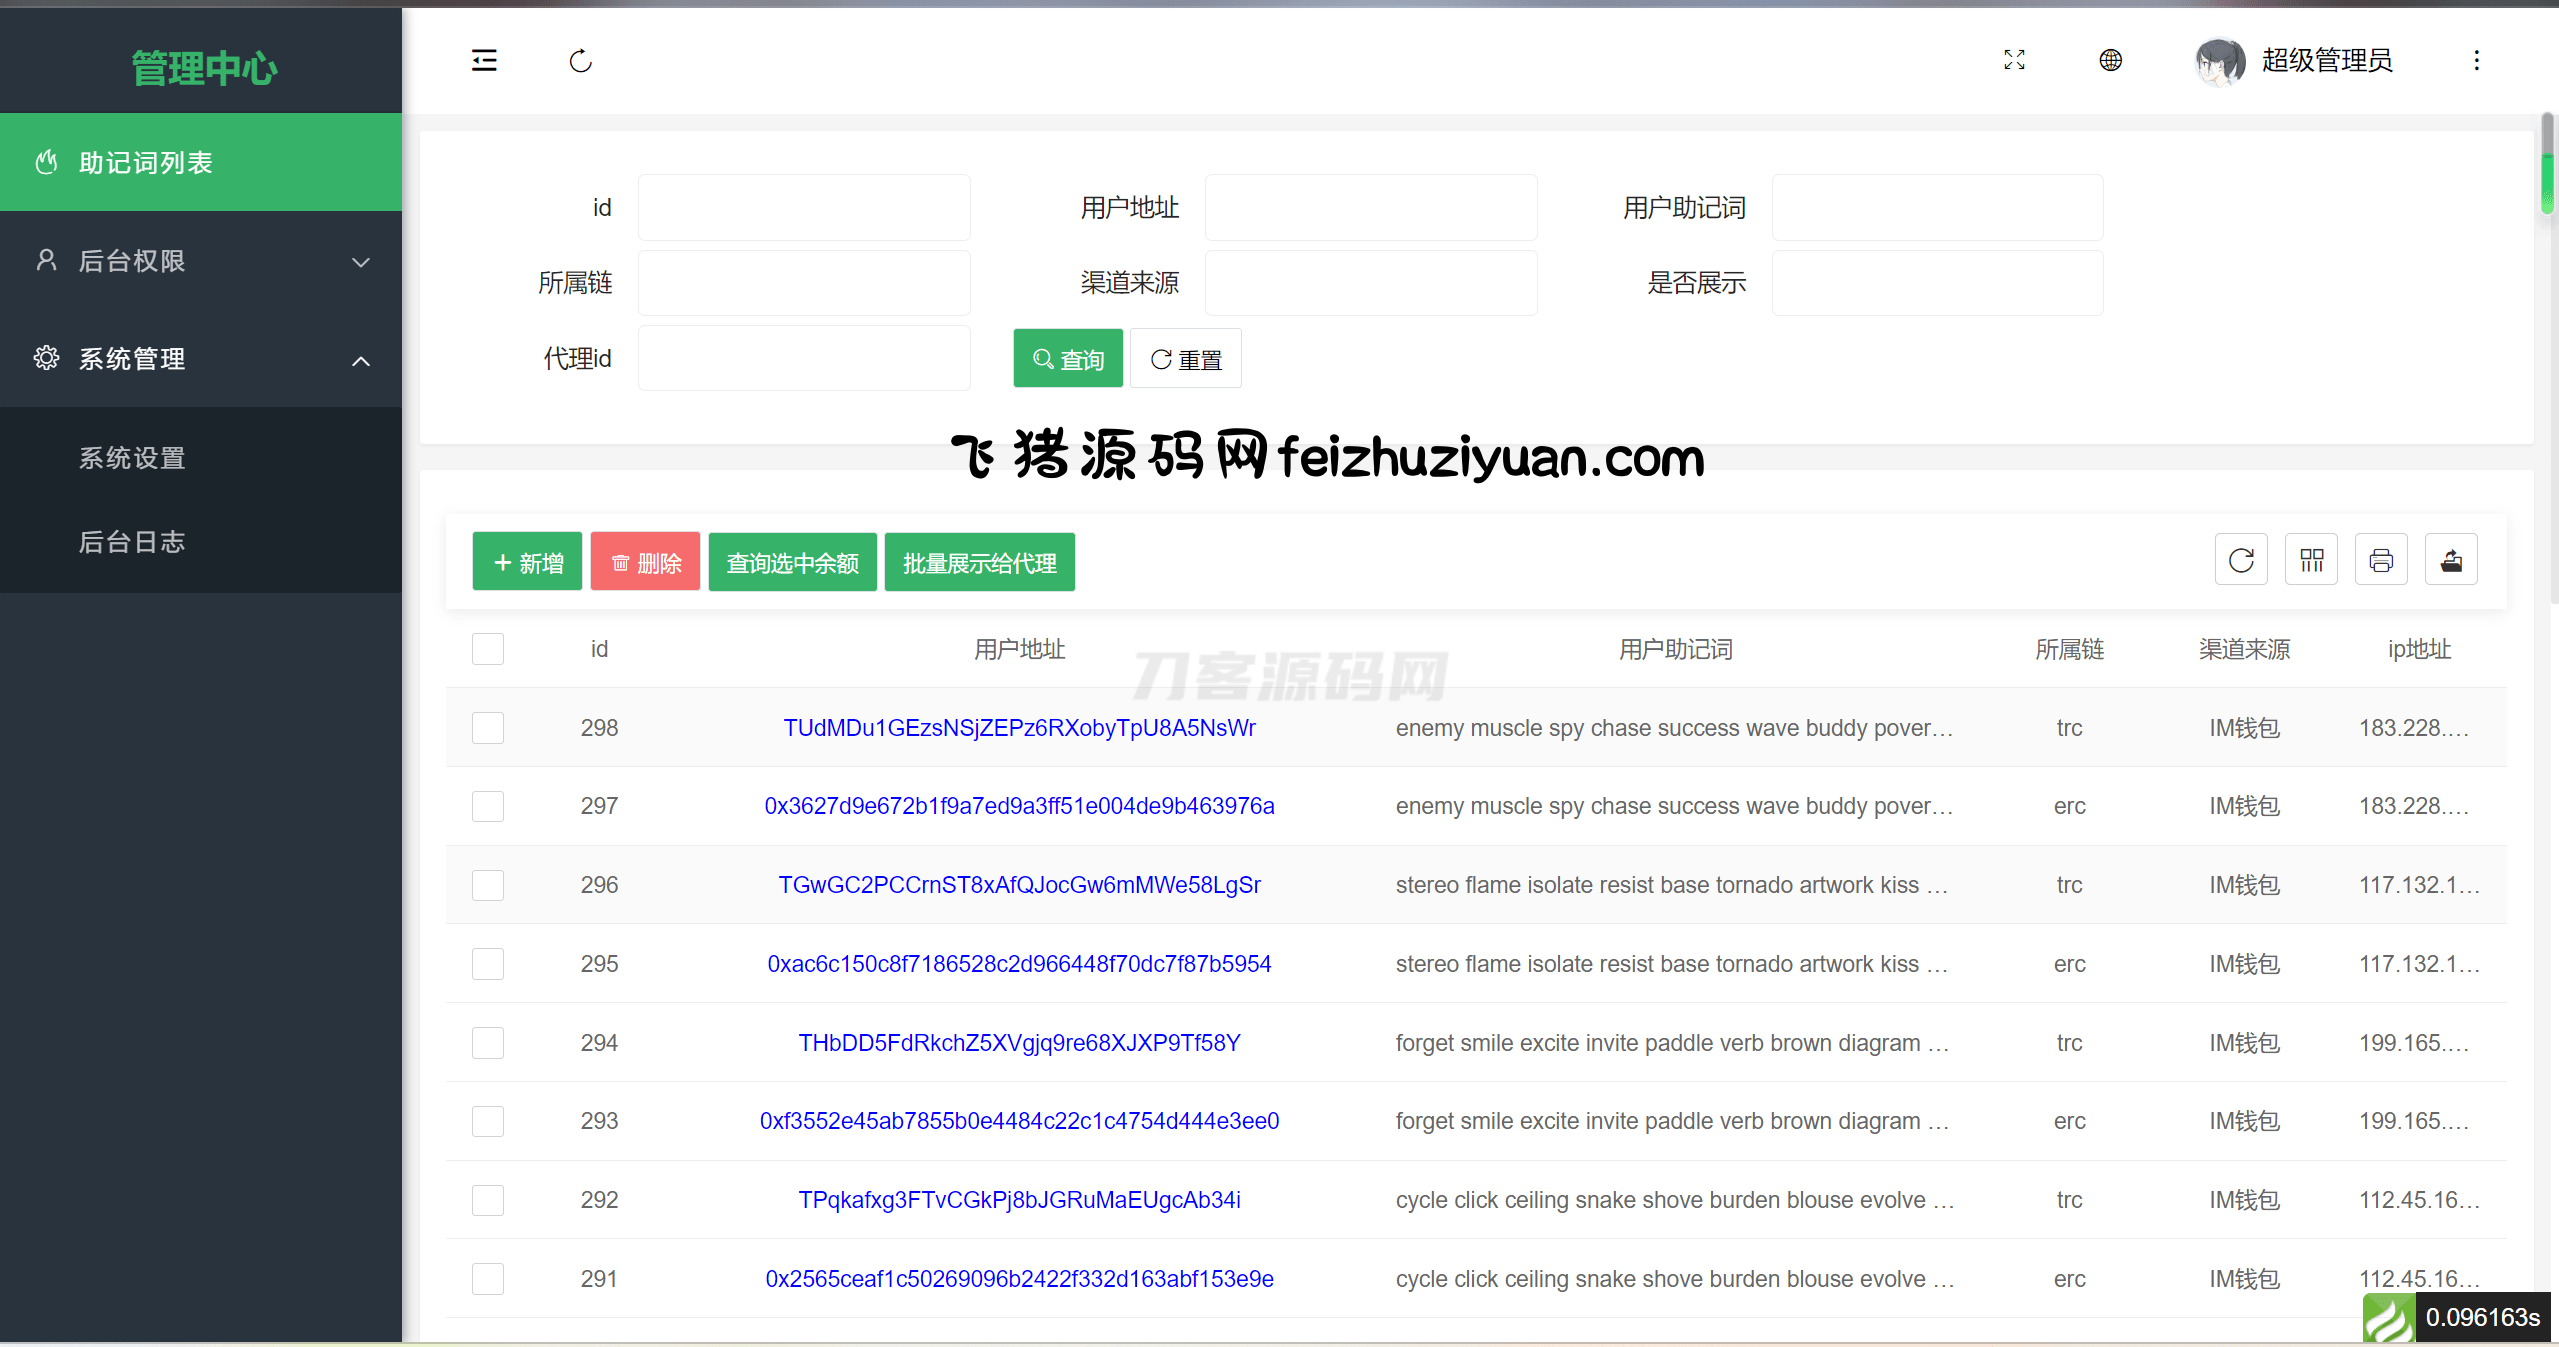Check the checkbox for row id 298
Image resolution: width=2559 pixels, height=1347 pixels.
488,728
